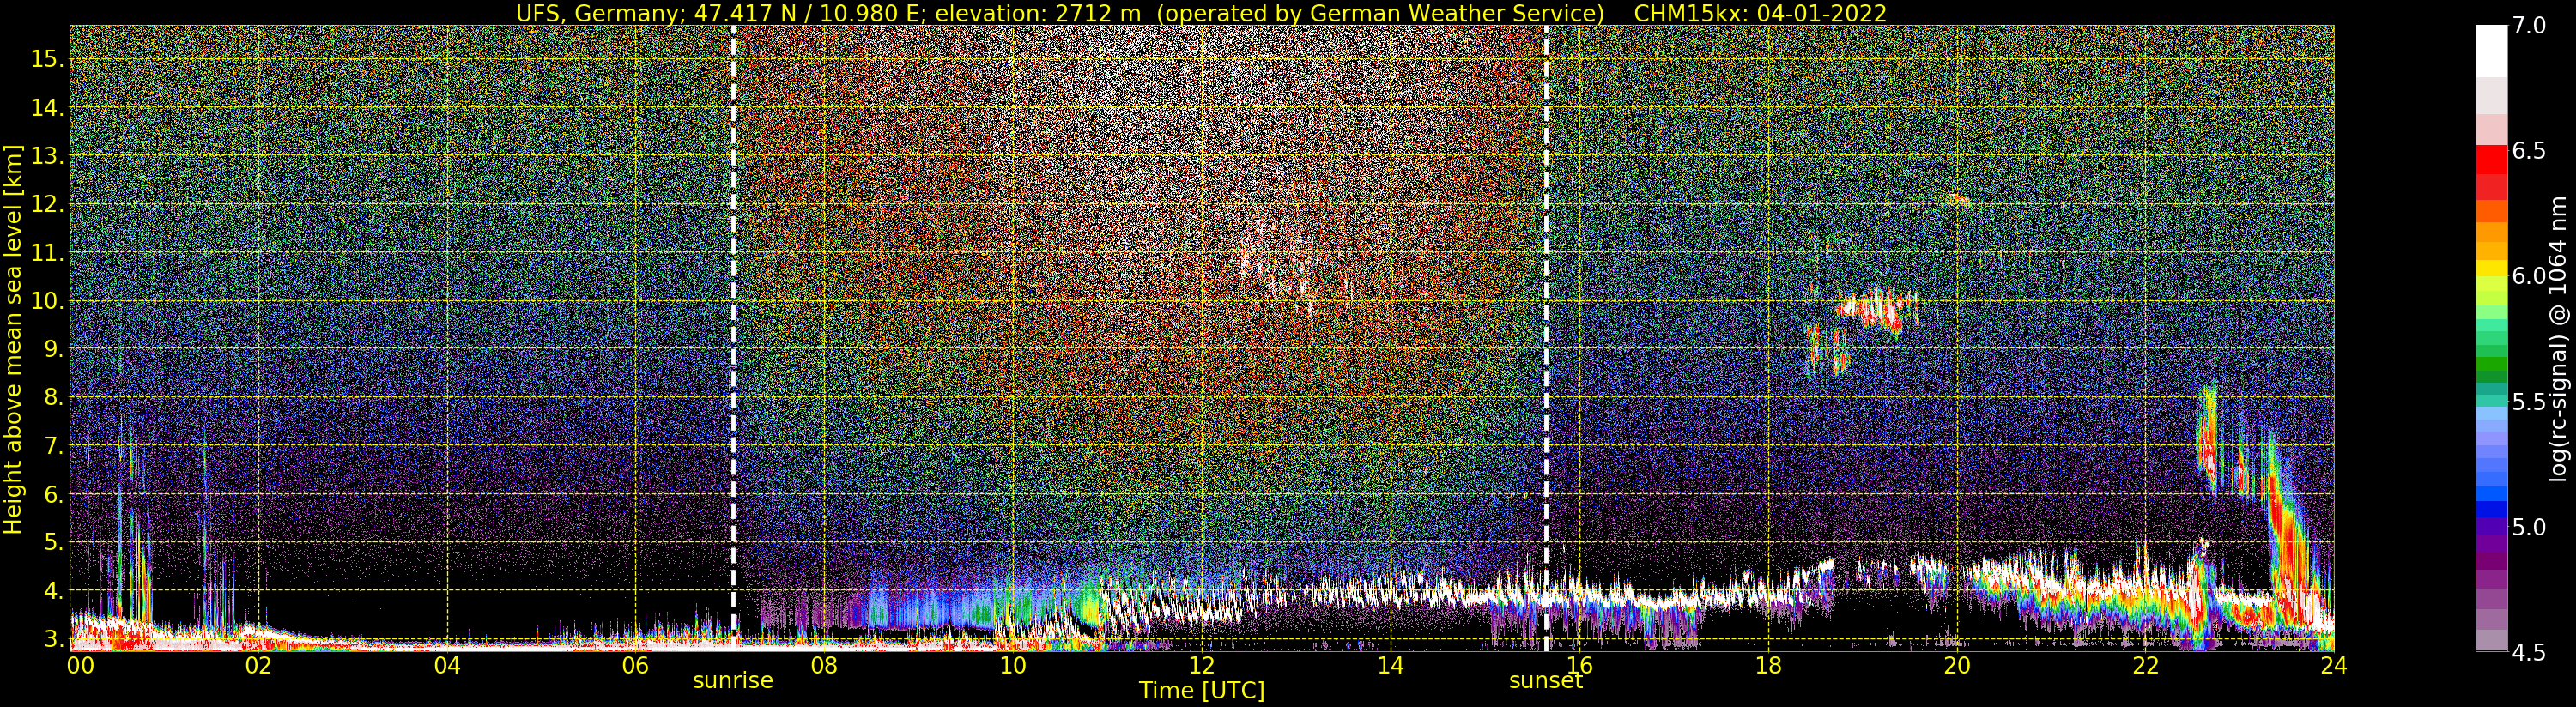Click the "7." km tick on the height axis

[54, 446]
